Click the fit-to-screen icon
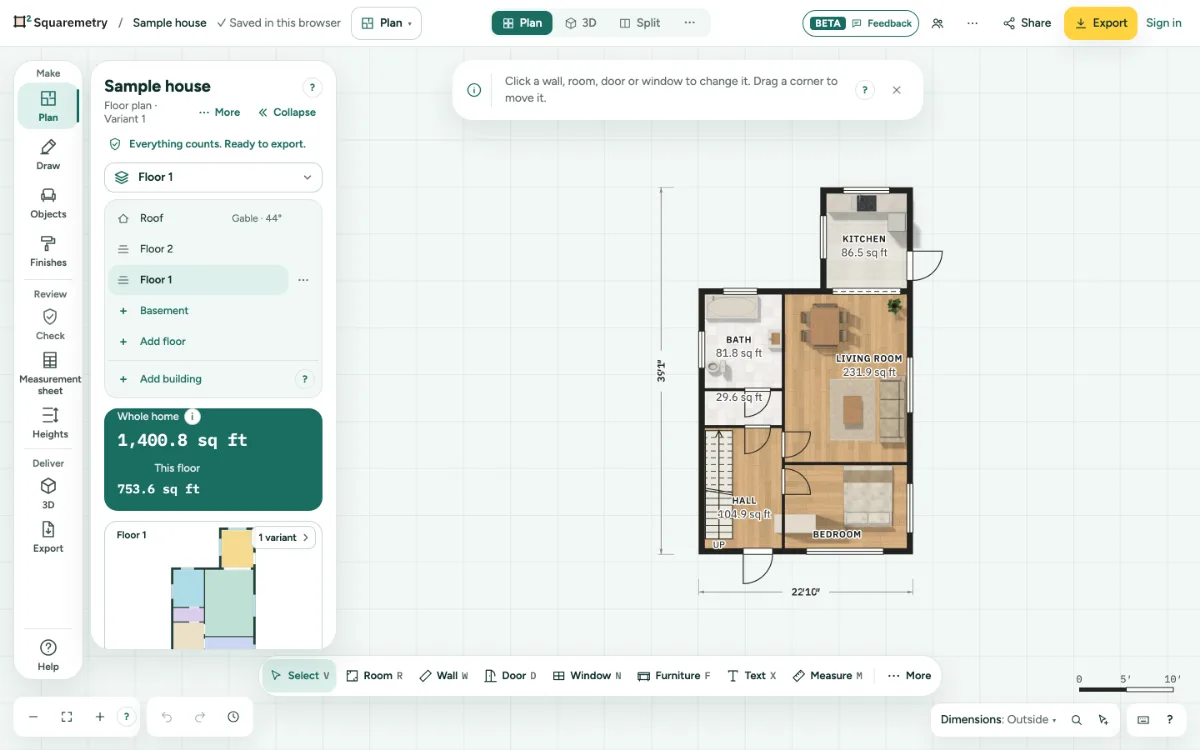The height and width of the screenshot is (750, 1200). click(67, 717)
